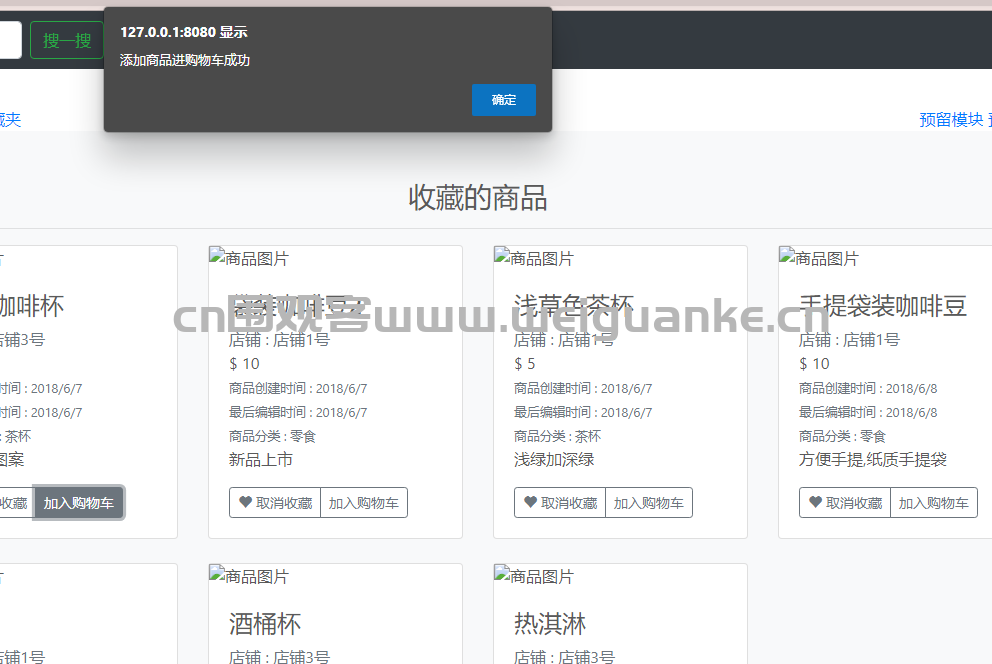The image size is (992, 664).
Task: Click the 热淇淋 product title
Action: (550, 624)
